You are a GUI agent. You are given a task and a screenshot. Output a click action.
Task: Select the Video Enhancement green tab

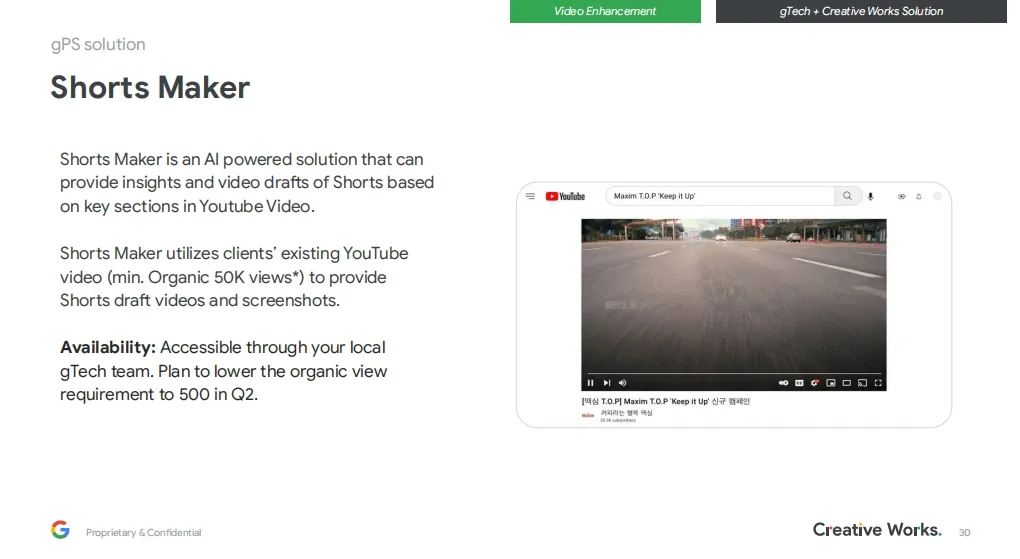tap(605, 11)
